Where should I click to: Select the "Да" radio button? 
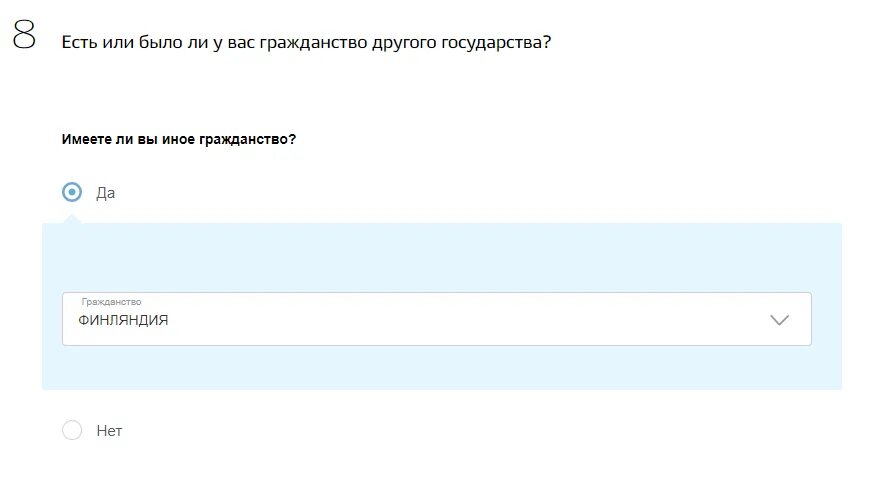(x=72, y=192)
